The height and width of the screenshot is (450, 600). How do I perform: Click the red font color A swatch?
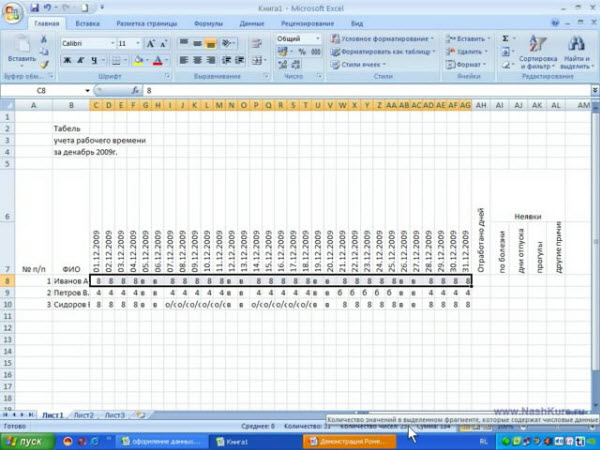coord(158,60)
